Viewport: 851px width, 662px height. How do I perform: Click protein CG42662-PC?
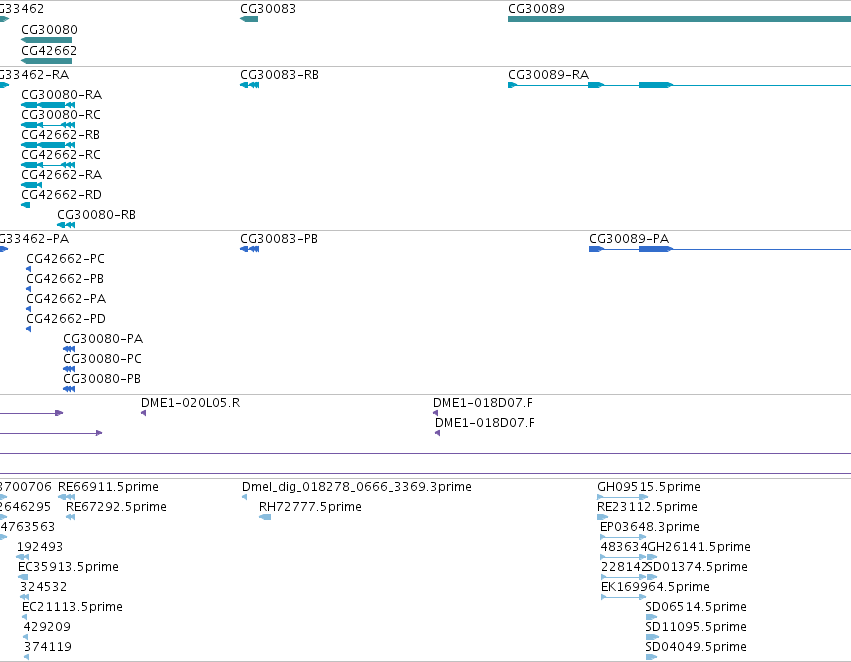(65, 259)
